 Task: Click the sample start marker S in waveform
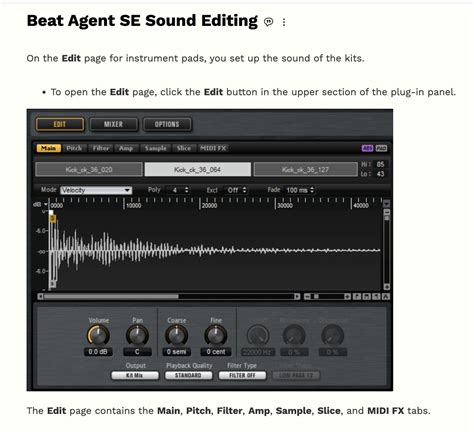[53, 218]
